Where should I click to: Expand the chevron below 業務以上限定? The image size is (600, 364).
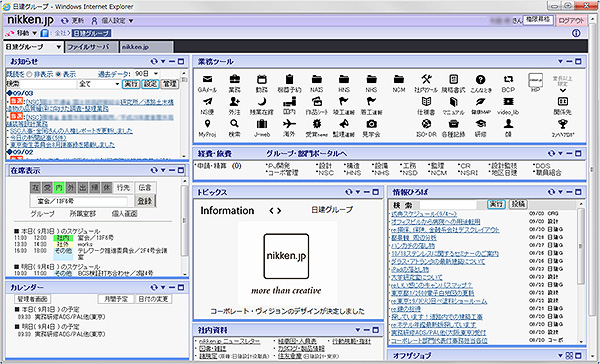562,91
